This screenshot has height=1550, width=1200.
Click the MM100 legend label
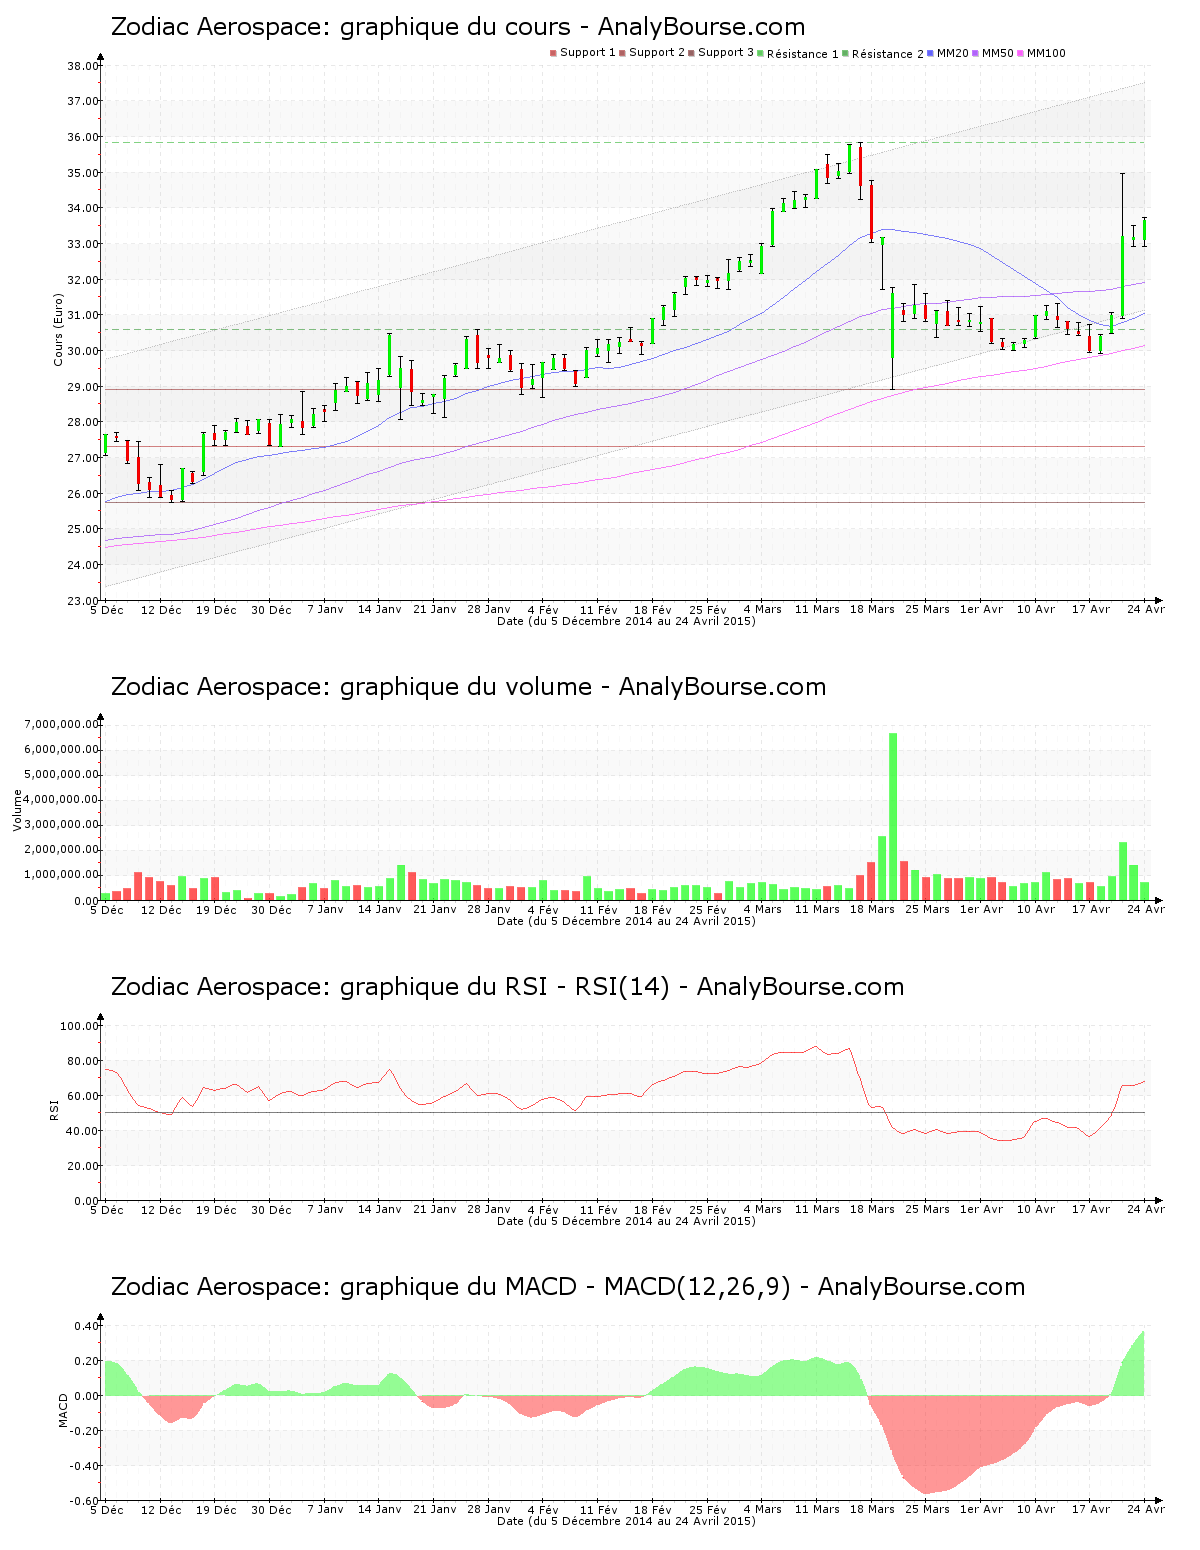click(x=1046, y=53)
